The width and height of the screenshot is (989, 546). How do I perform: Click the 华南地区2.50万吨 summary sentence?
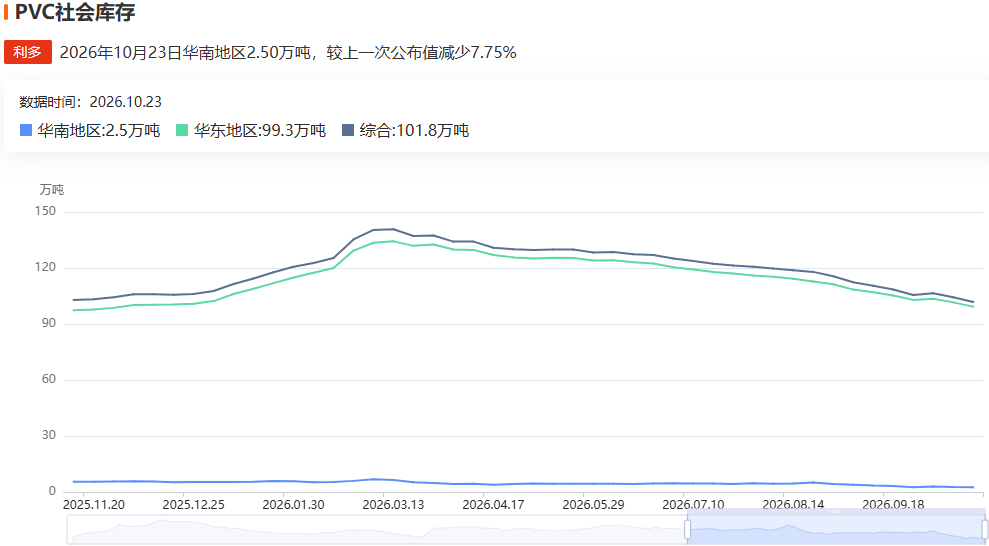click(x=288, y=52)
